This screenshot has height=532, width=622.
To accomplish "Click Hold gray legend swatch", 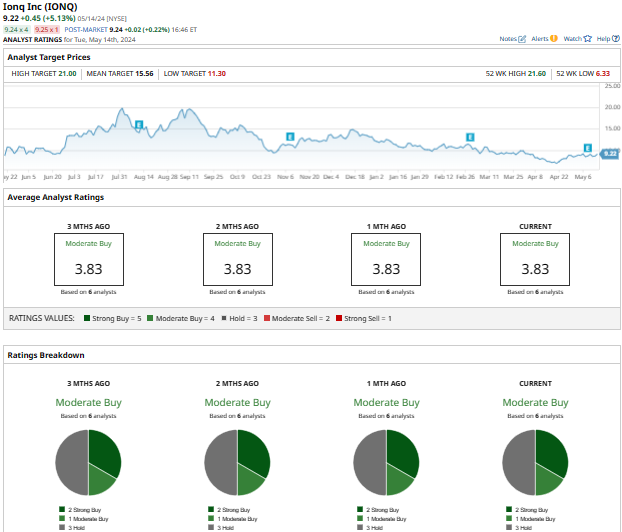I will click(x=224, y=318).
